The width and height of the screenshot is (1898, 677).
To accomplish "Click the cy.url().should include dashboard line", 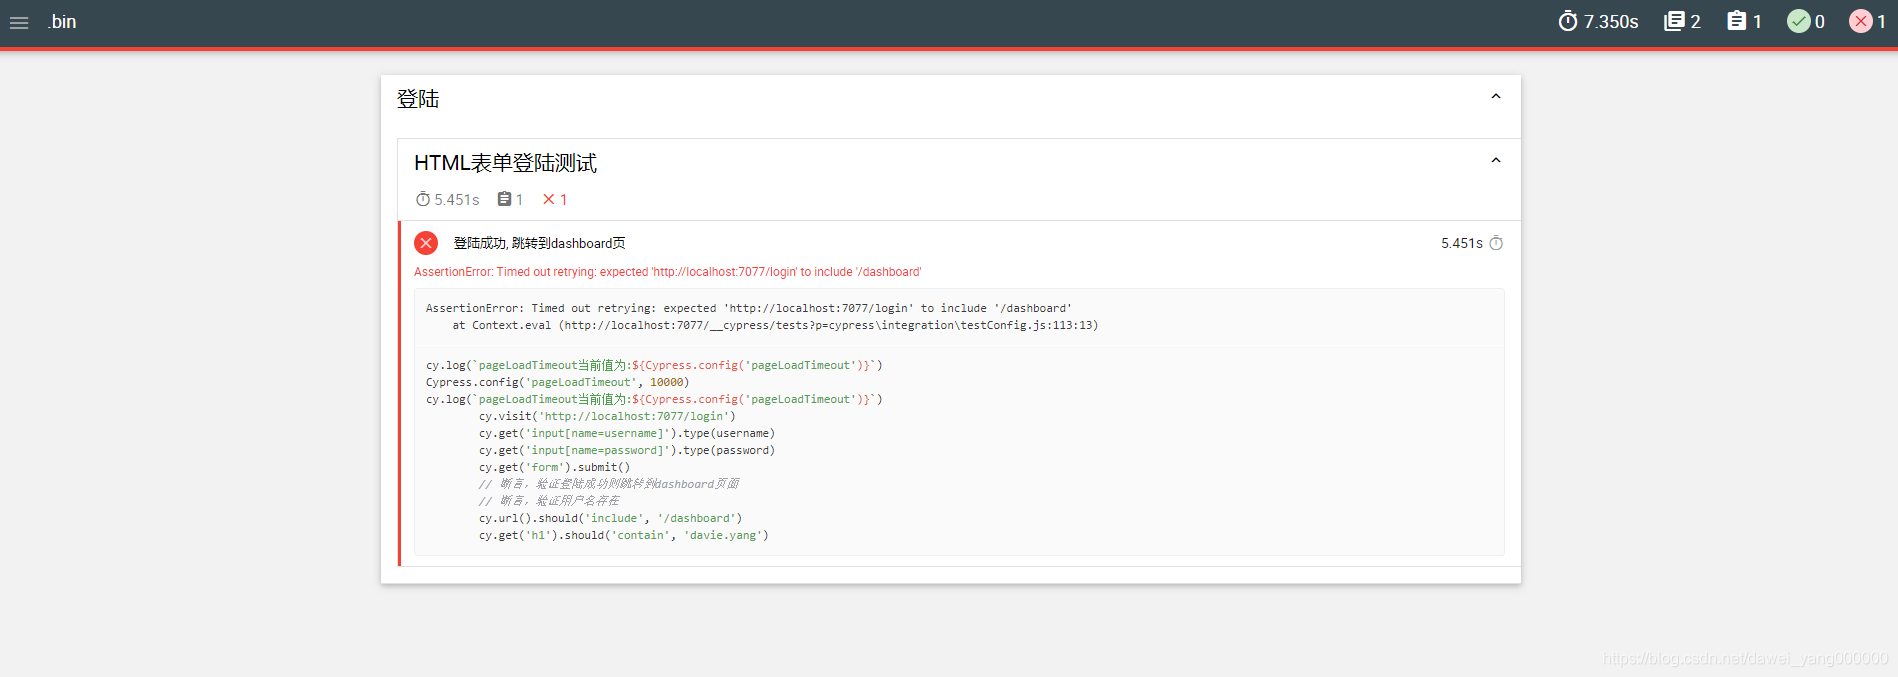I will 610,518.
